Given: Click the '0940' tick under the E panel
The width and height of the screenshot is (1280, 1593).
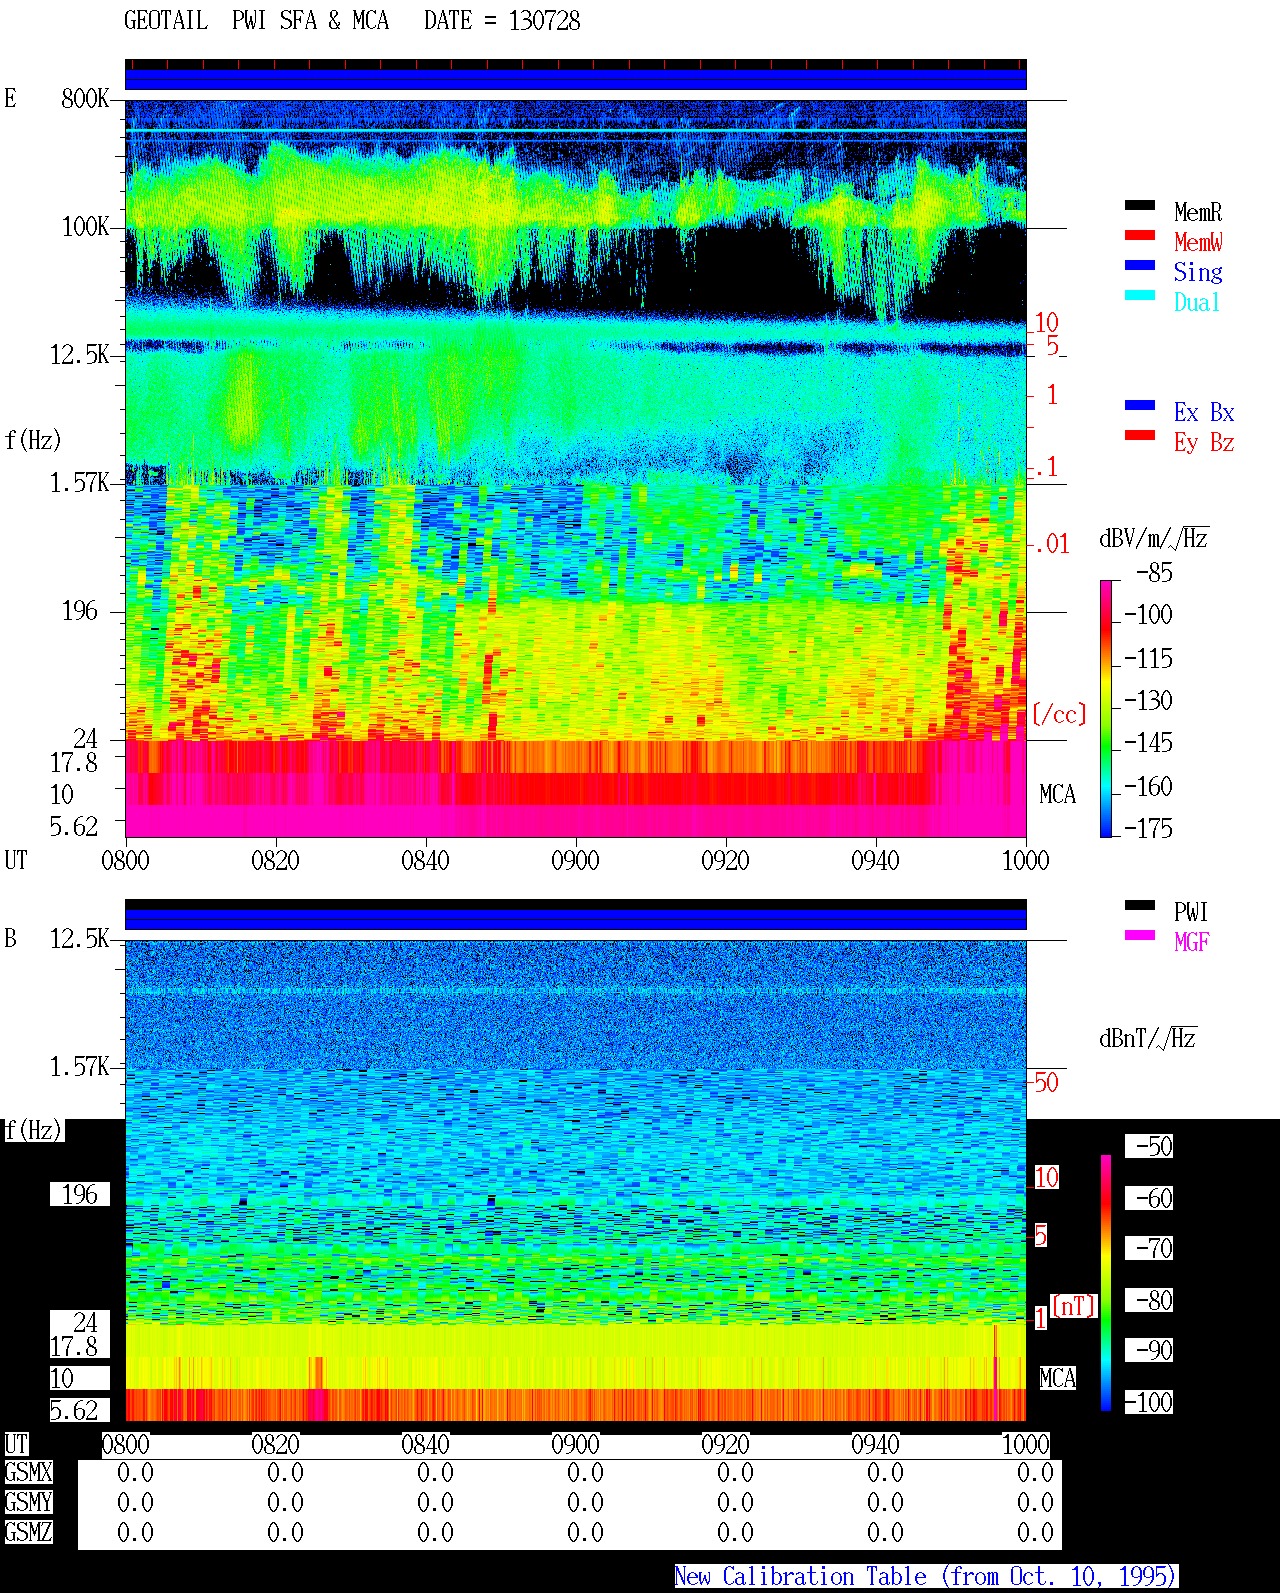Looking at the screenshot, I should (875, 861).
